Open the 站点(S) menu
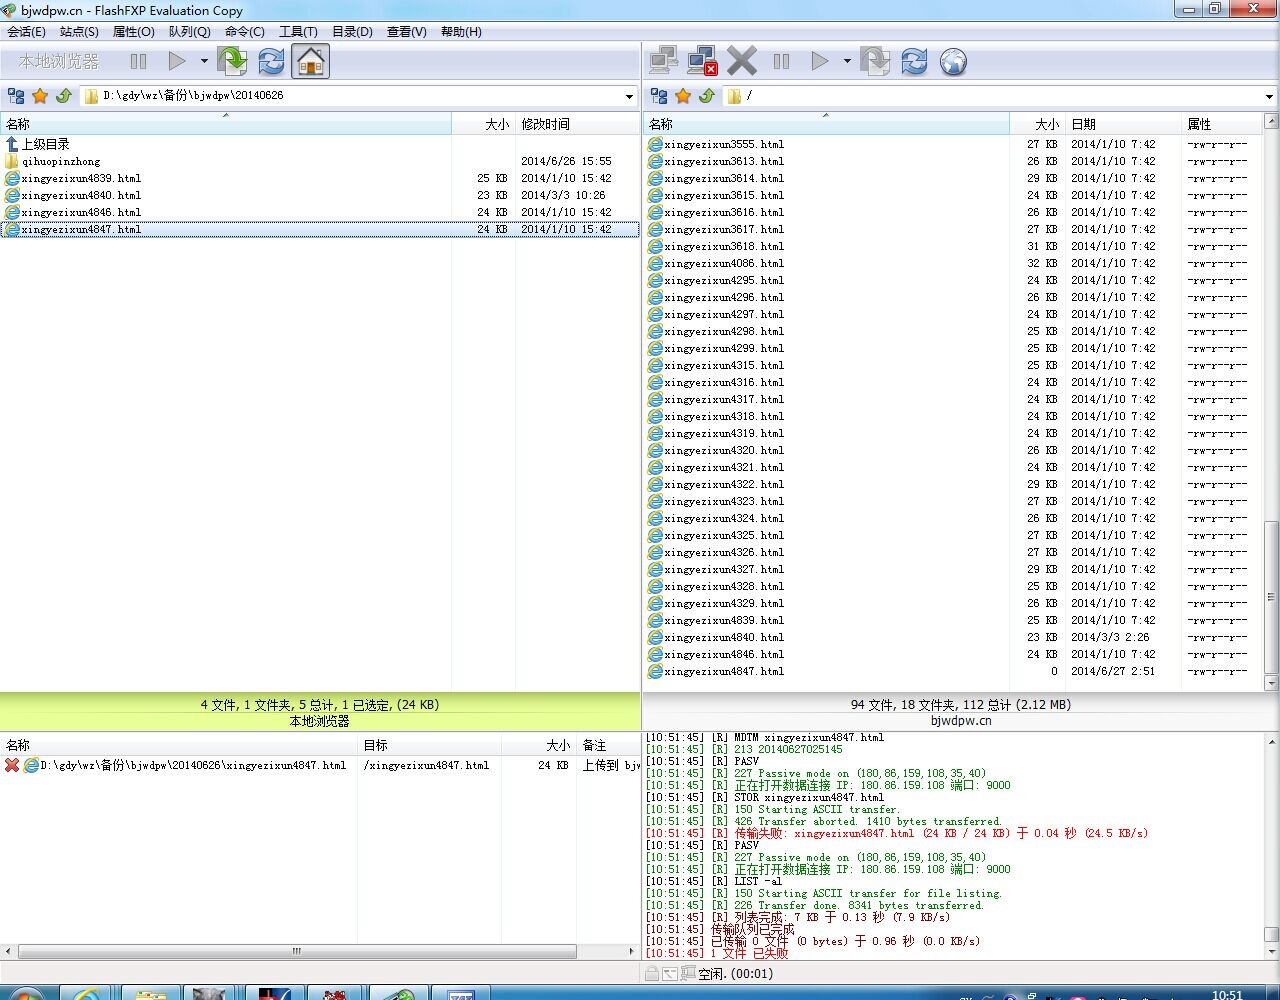The height and width of the screenshot is (1000, 1280). tap(79, 32)
